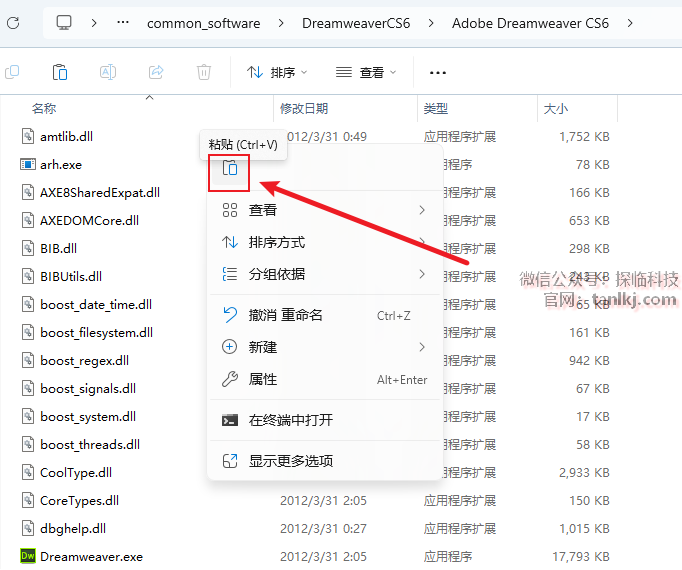
Task: Click Adobe Dreamweaver CS6 breadcrumb
Action: (530, 23)
